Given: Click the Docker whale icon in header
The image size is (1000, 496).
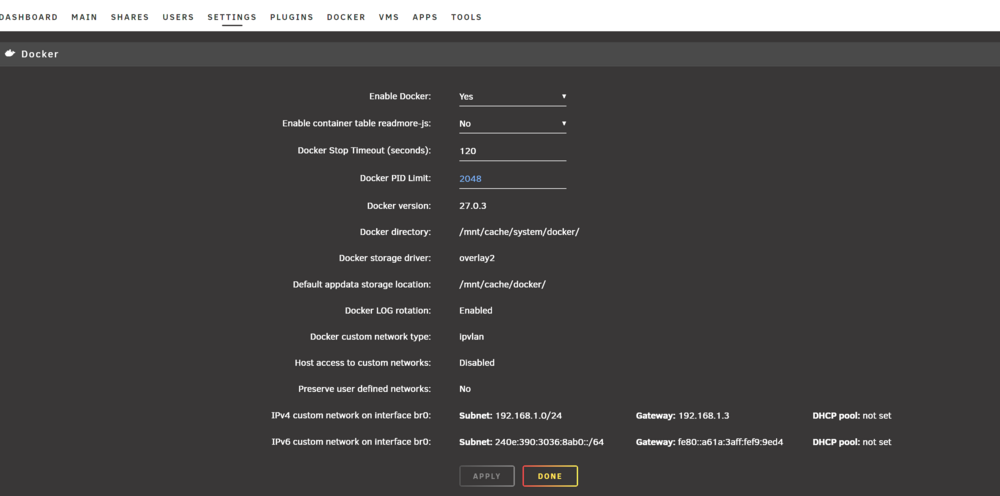Looking at the screenshot, I should pos(10,54).
